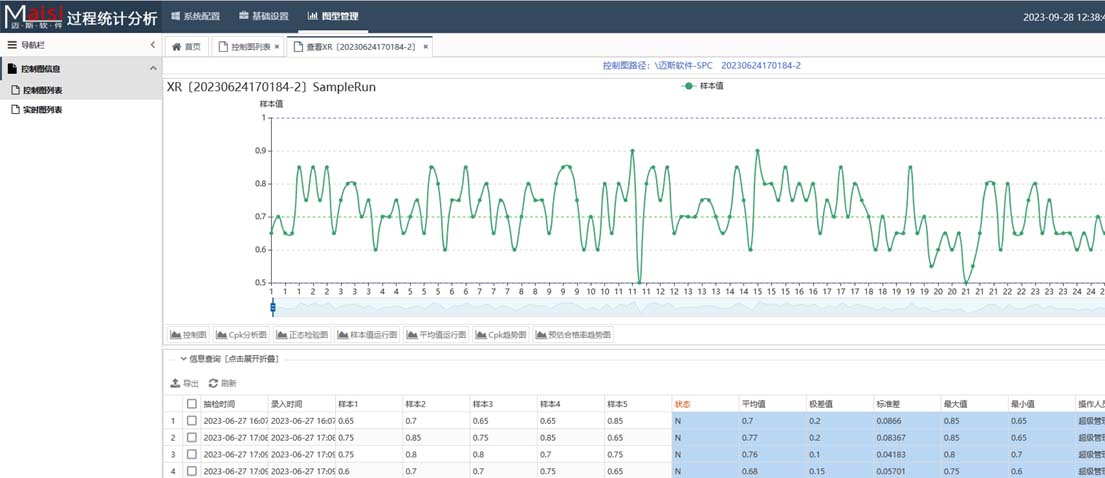1105x478 pixels.
Task: Close the 查看XR tab
Action: [426, 47]
